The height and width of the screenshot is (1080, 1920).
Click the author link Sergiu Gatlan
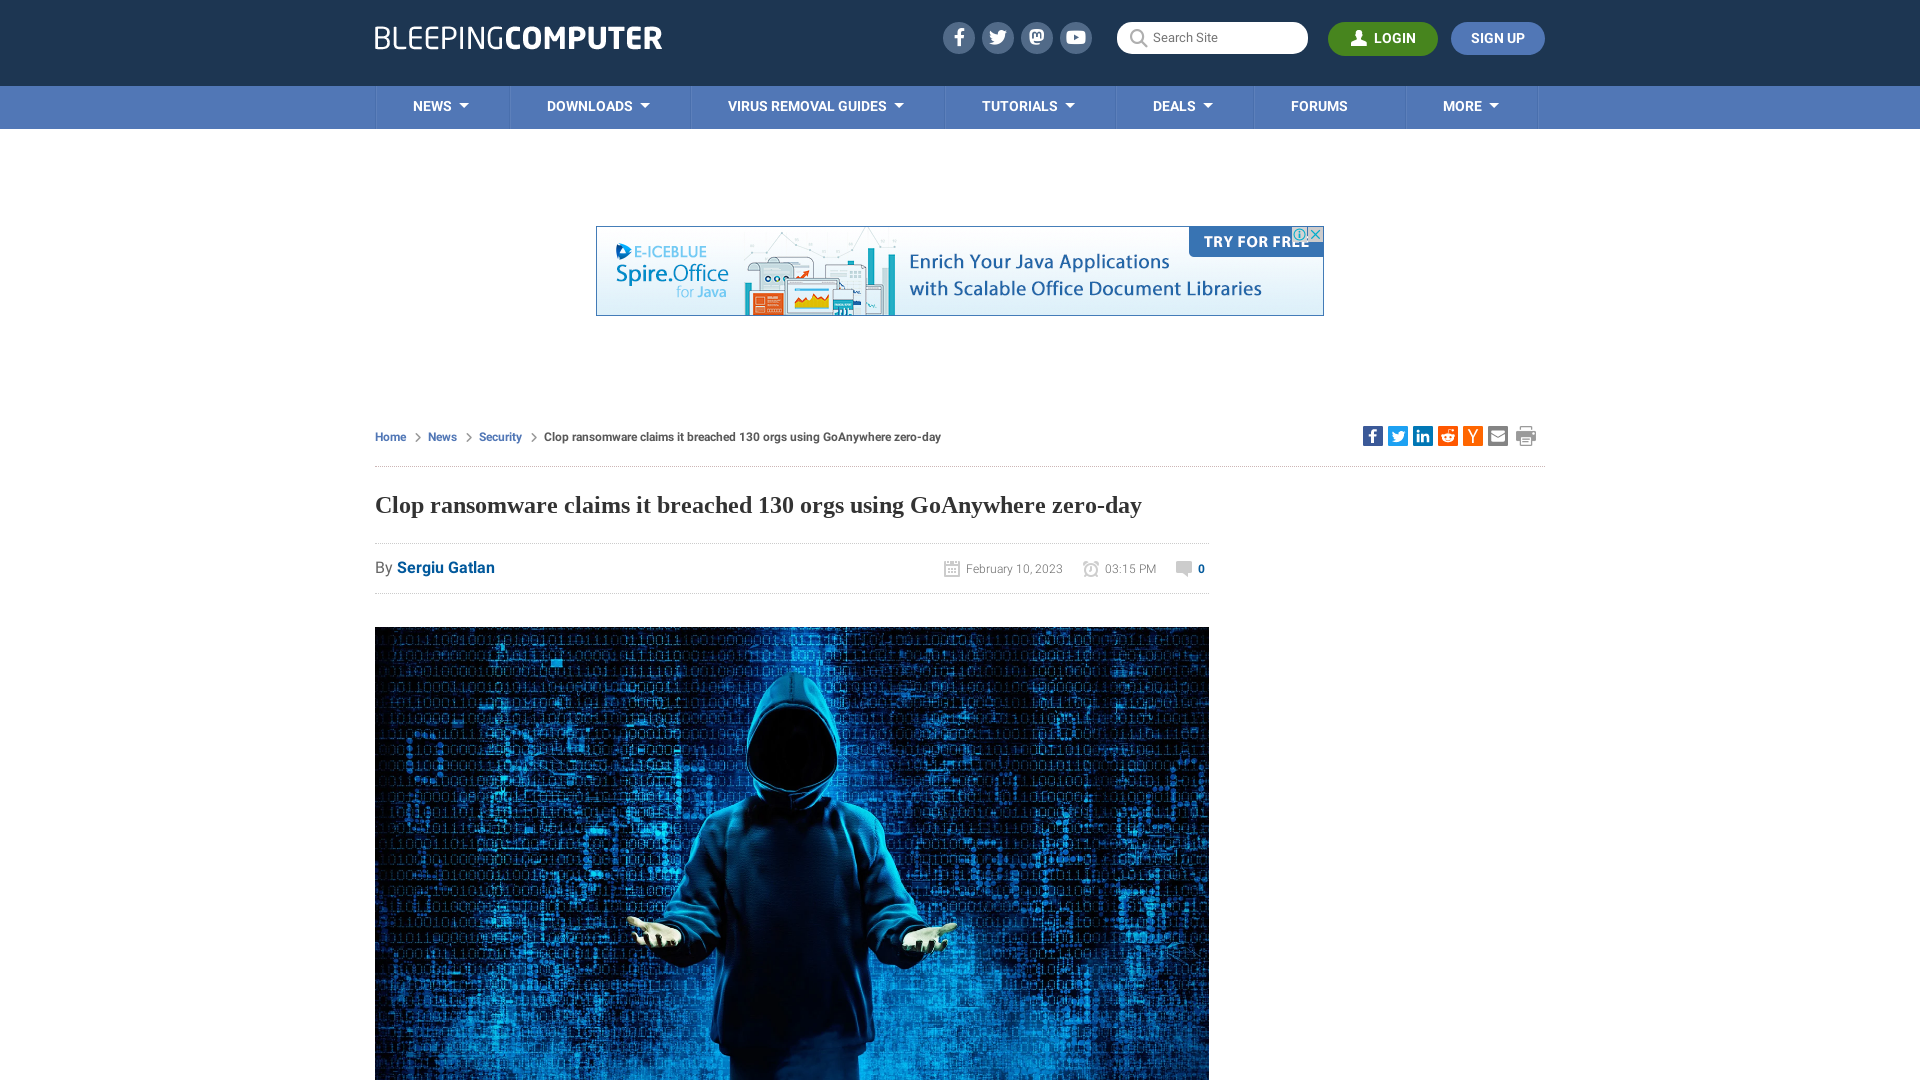[x=446, y=567]
